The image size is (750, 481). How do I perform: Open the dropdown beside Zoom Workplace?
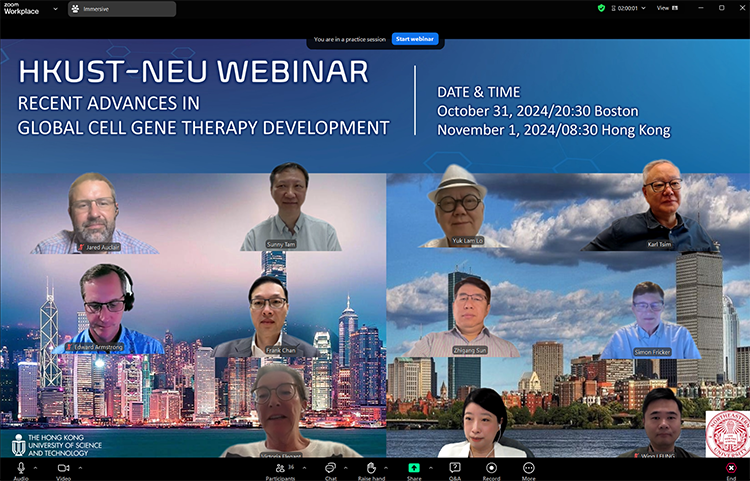coord(55,9)
